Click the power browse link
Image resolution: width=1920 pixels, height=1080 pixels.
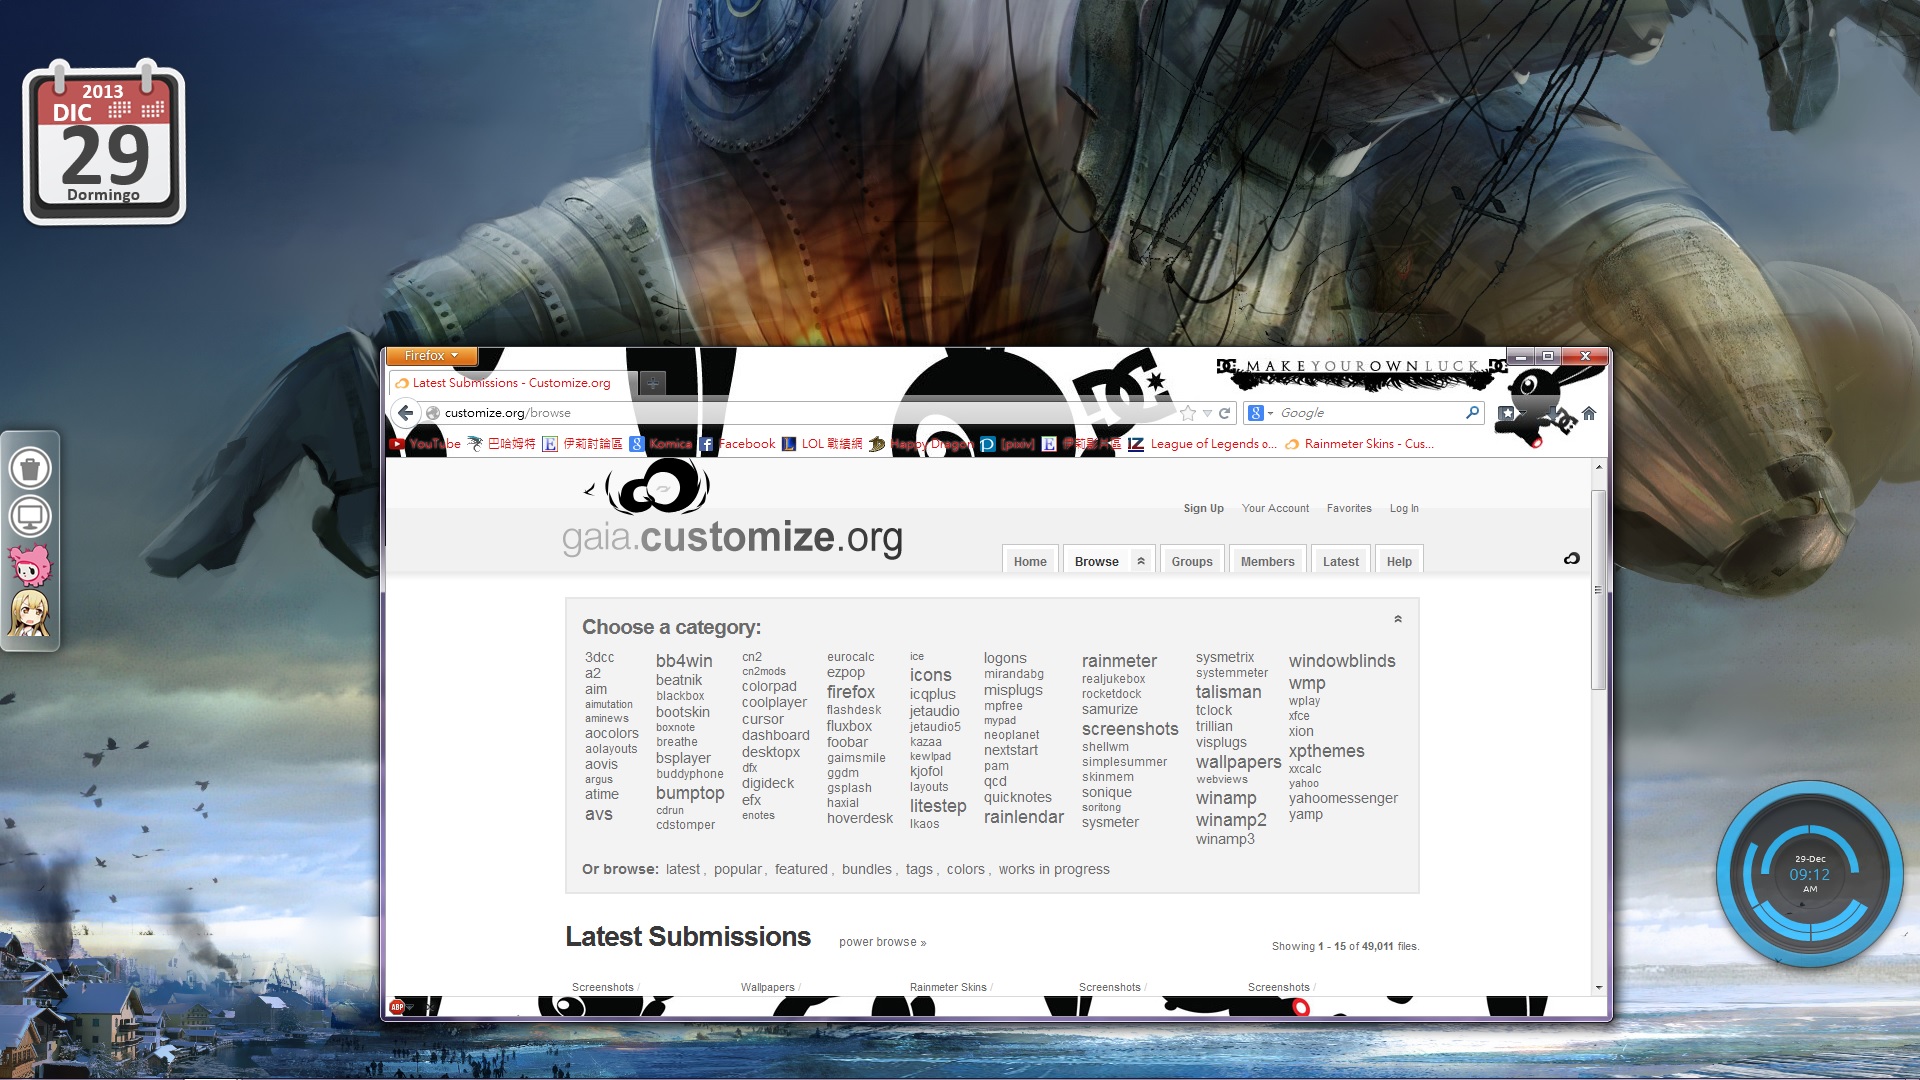(882, 942)
